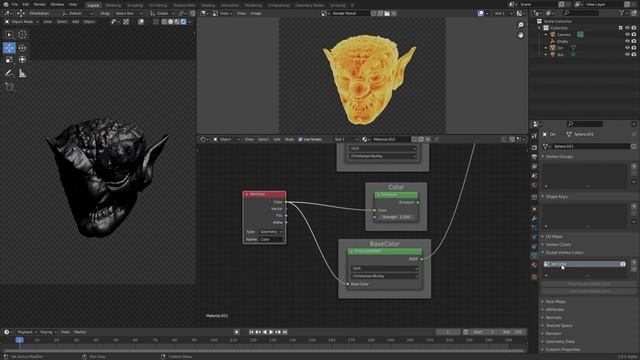
Task: Open the Object properties tab
Action: tap(534, 209)
